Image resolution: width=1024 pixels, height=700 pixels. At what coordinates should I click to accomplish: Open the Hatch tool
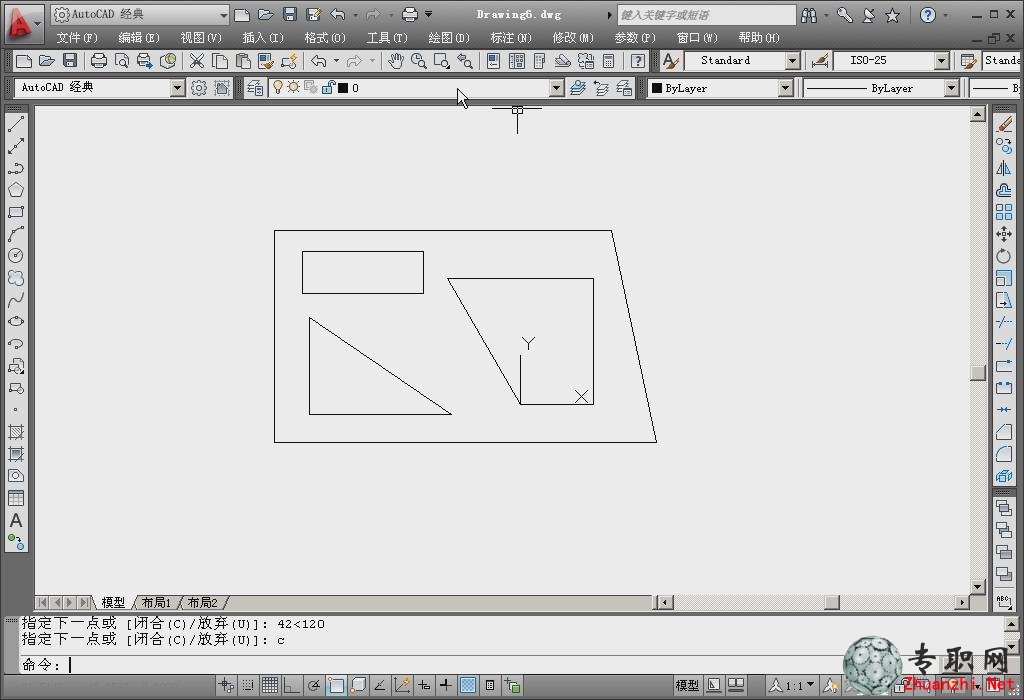pos(16,432)
